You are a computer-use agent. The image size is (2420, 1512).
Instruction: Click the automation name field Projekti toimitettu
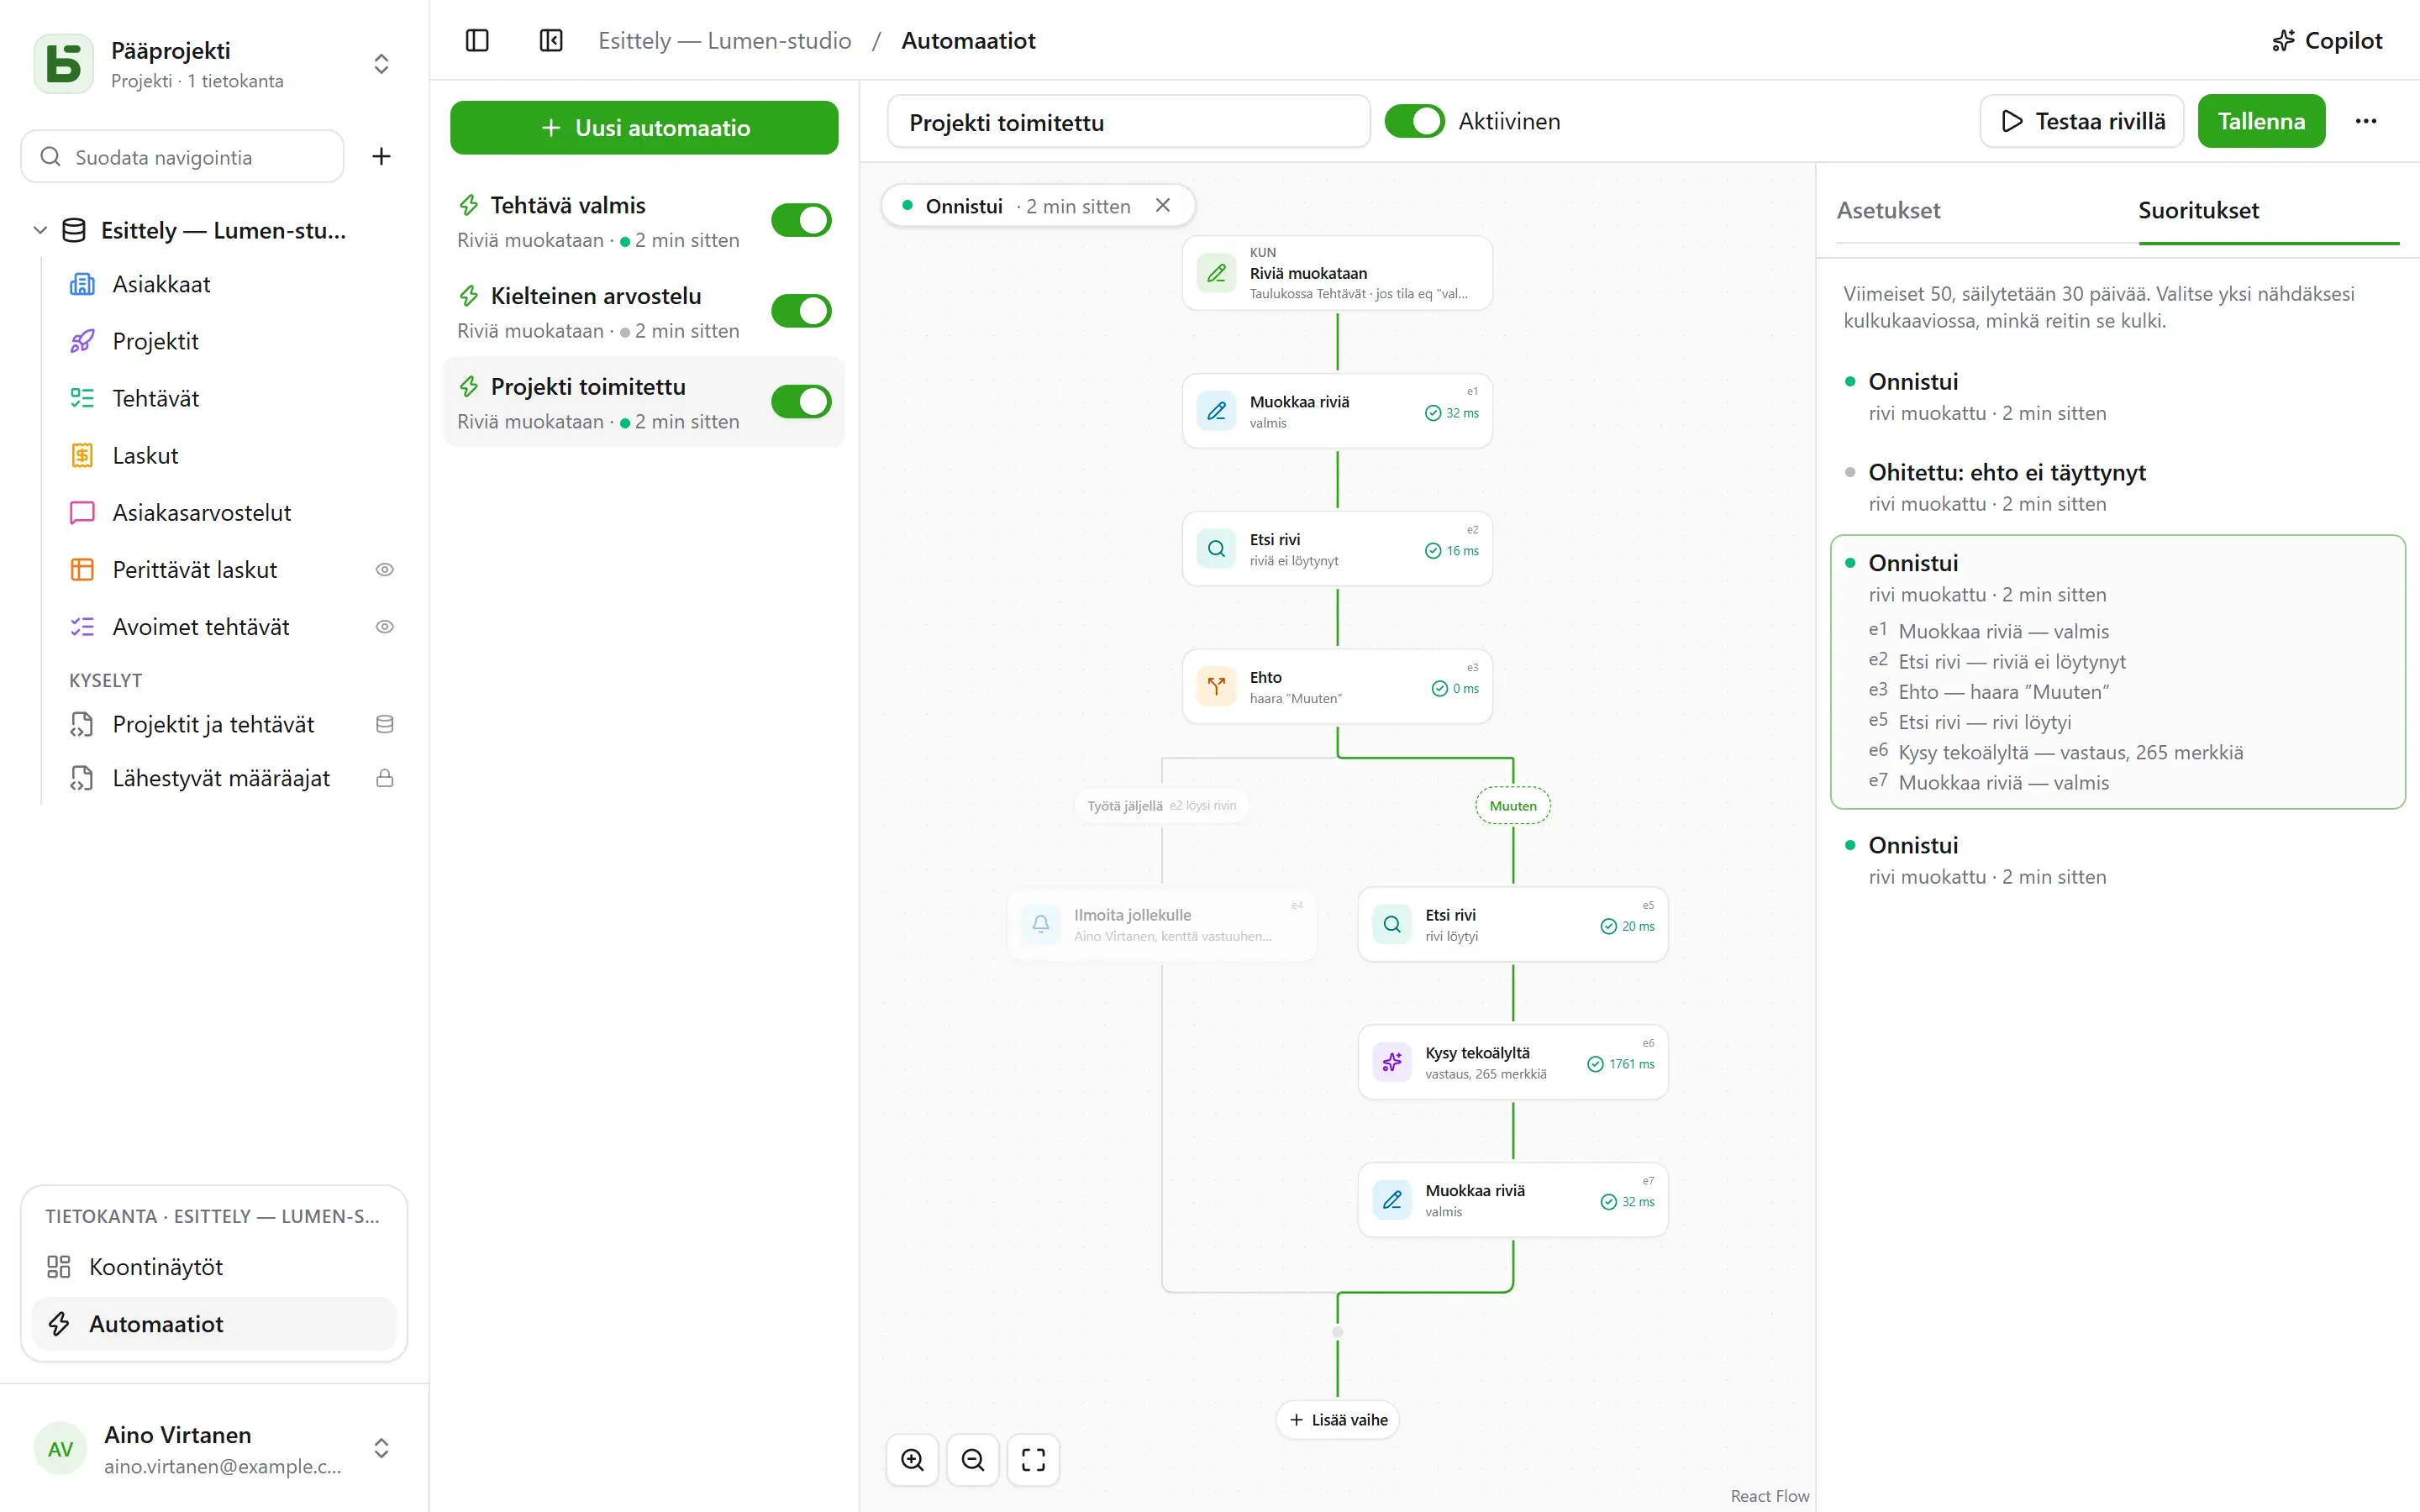1128,122
